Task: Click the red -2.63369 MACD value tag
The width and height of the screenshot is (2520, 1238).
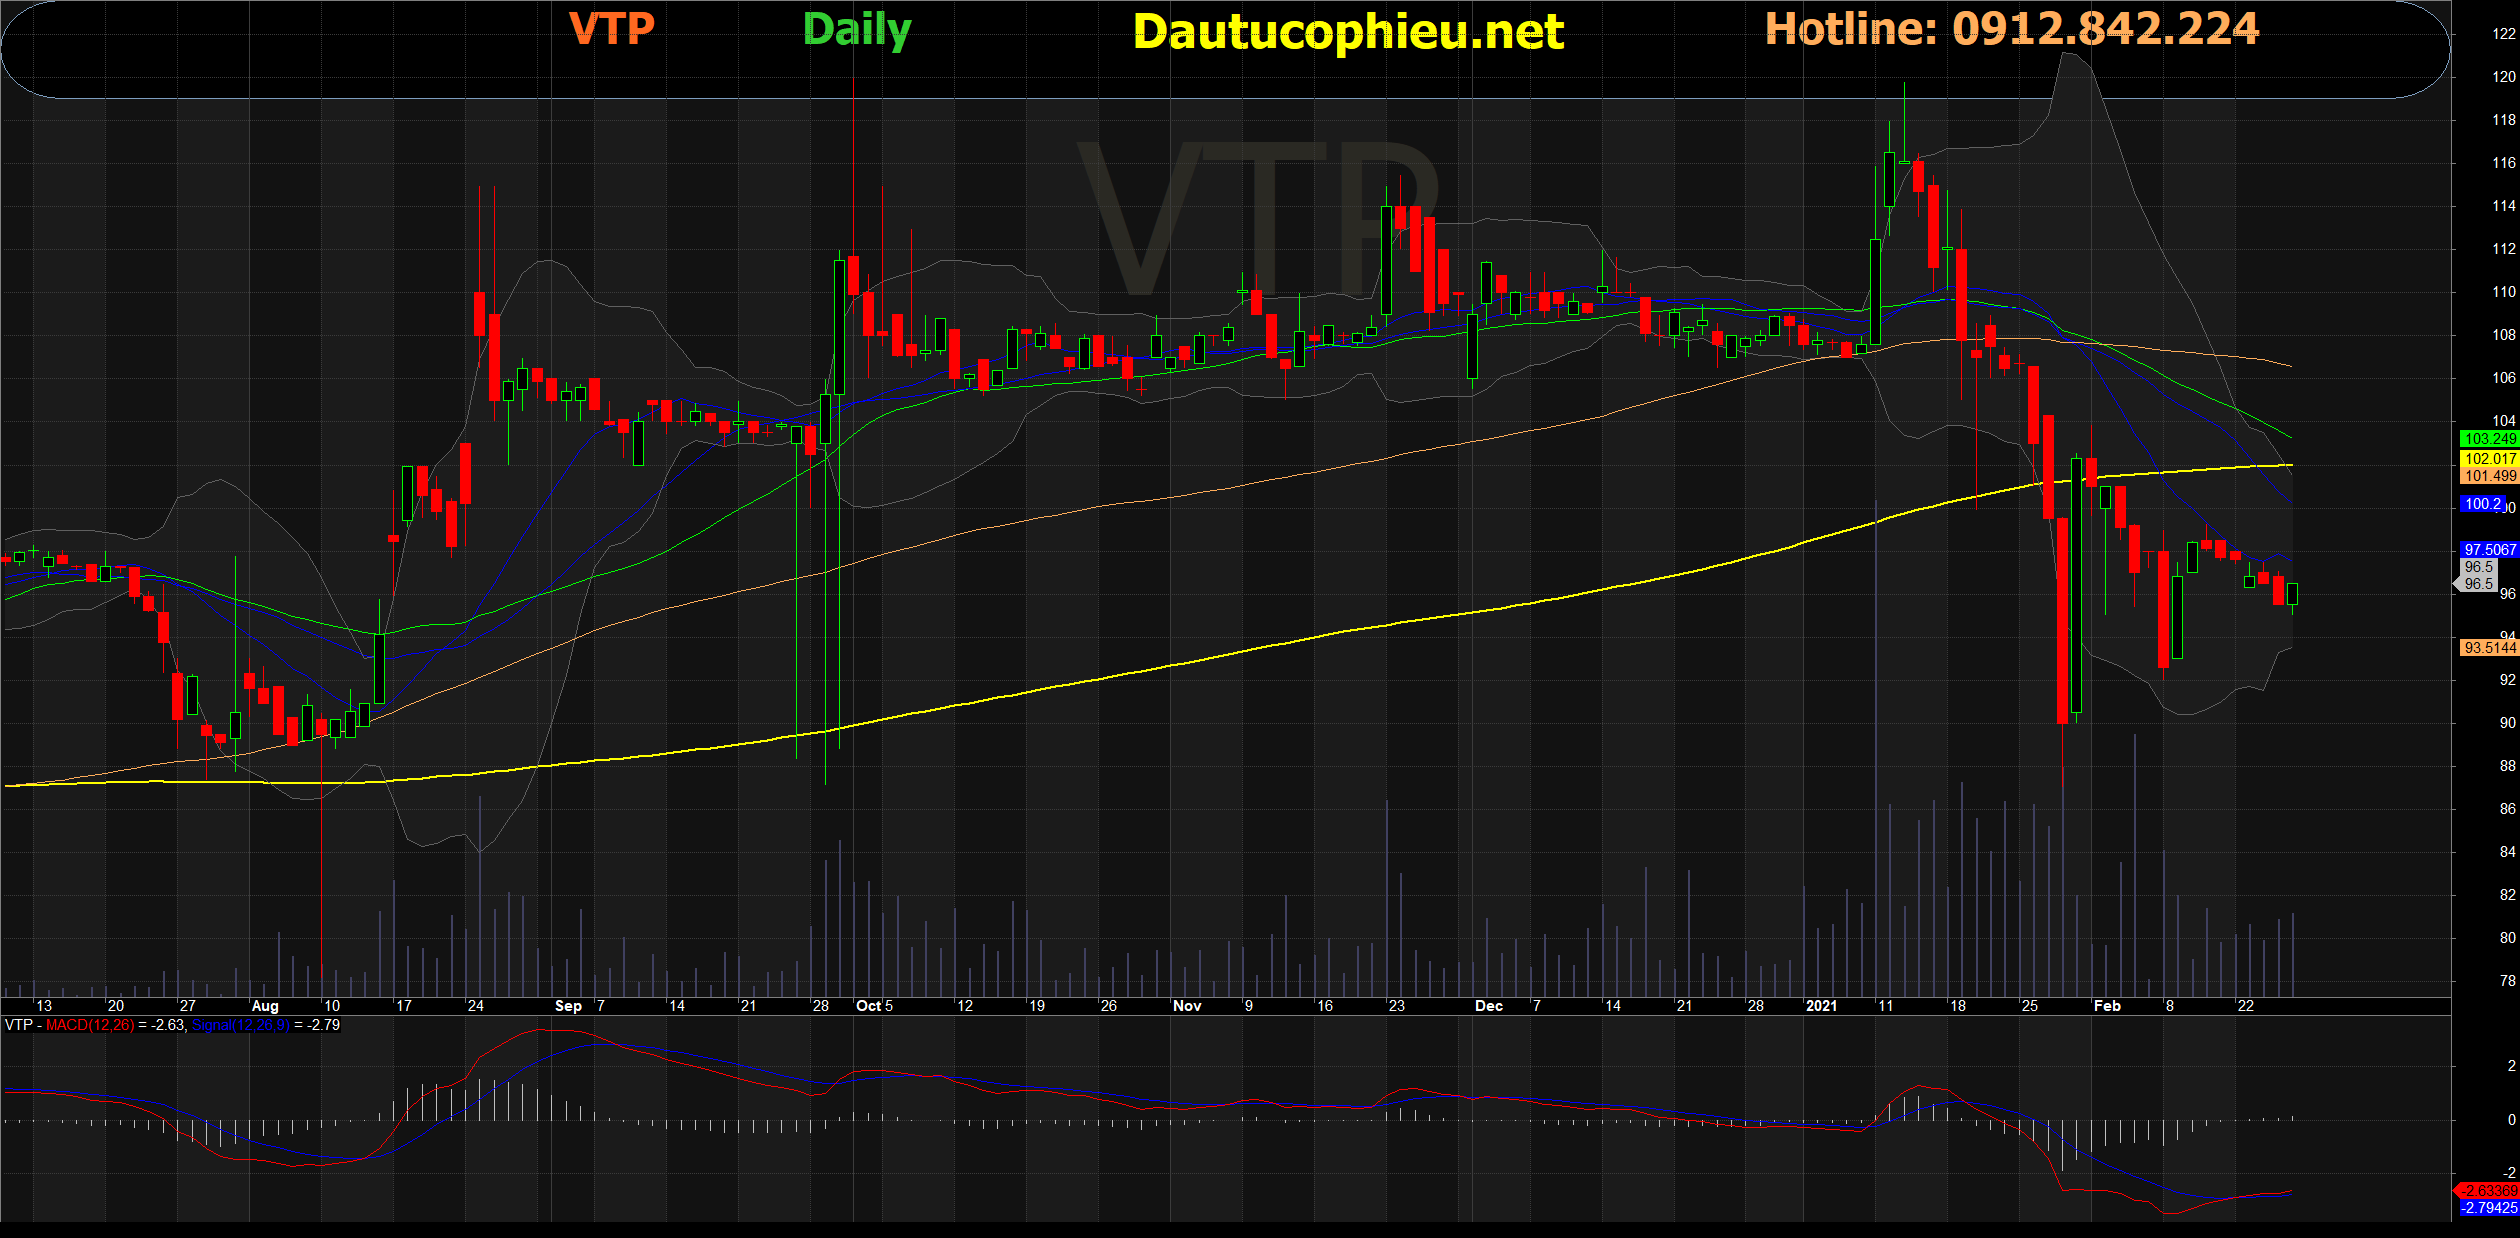Action: click(2488, 1191)
